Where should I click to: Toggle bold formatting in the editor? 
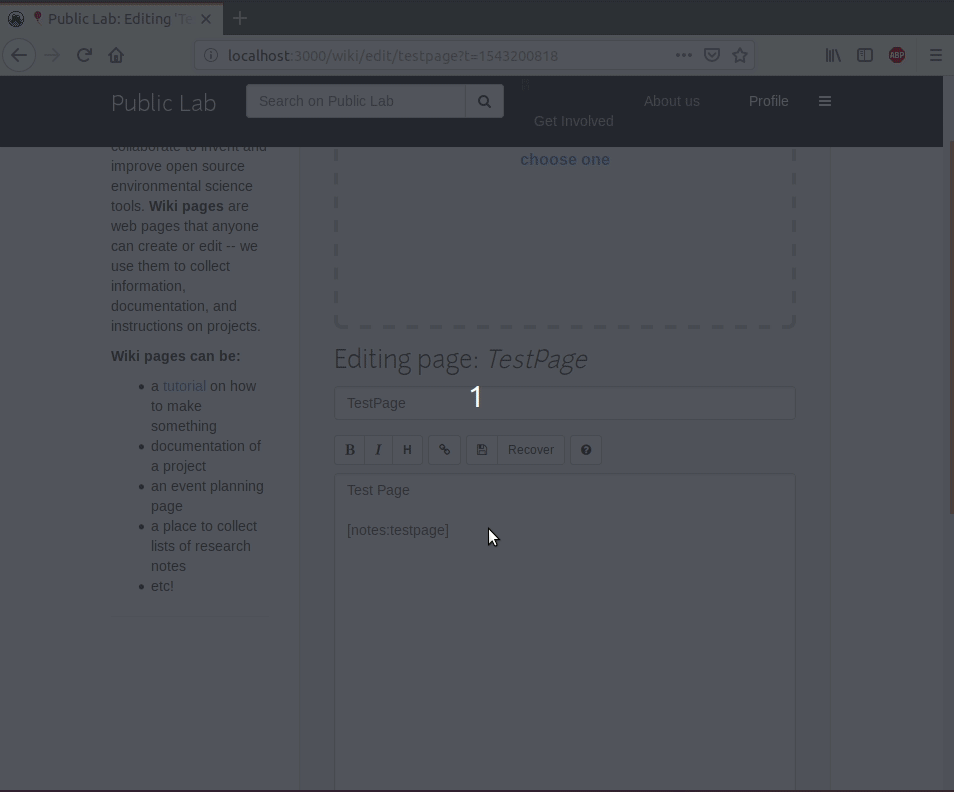click(350, 449)
